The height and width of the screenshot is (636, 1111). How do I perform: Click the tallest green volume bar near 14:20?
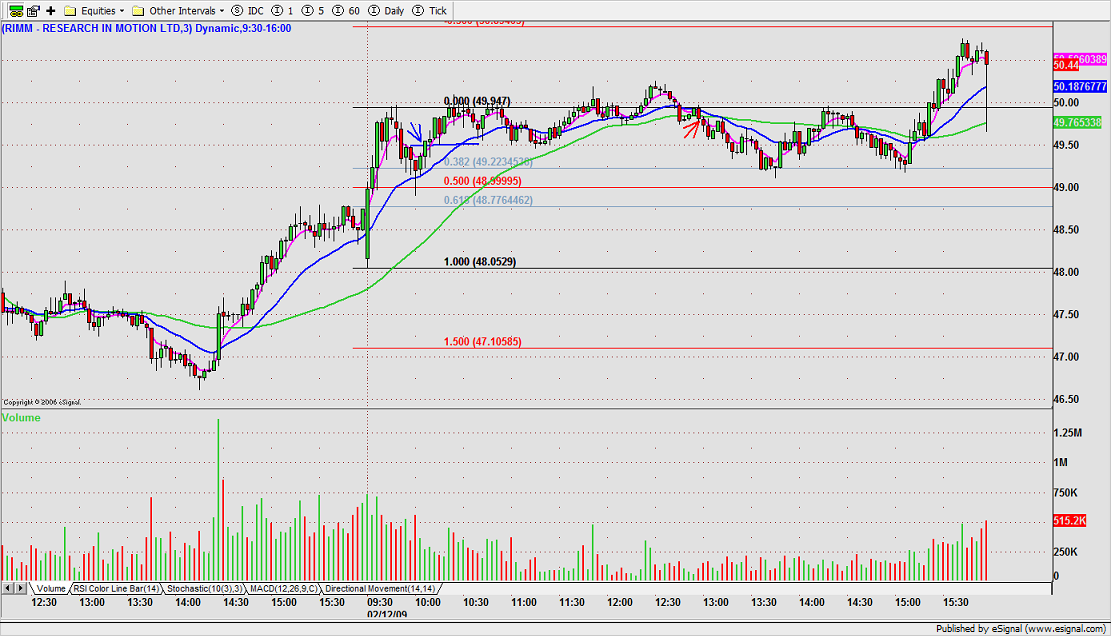218,499
